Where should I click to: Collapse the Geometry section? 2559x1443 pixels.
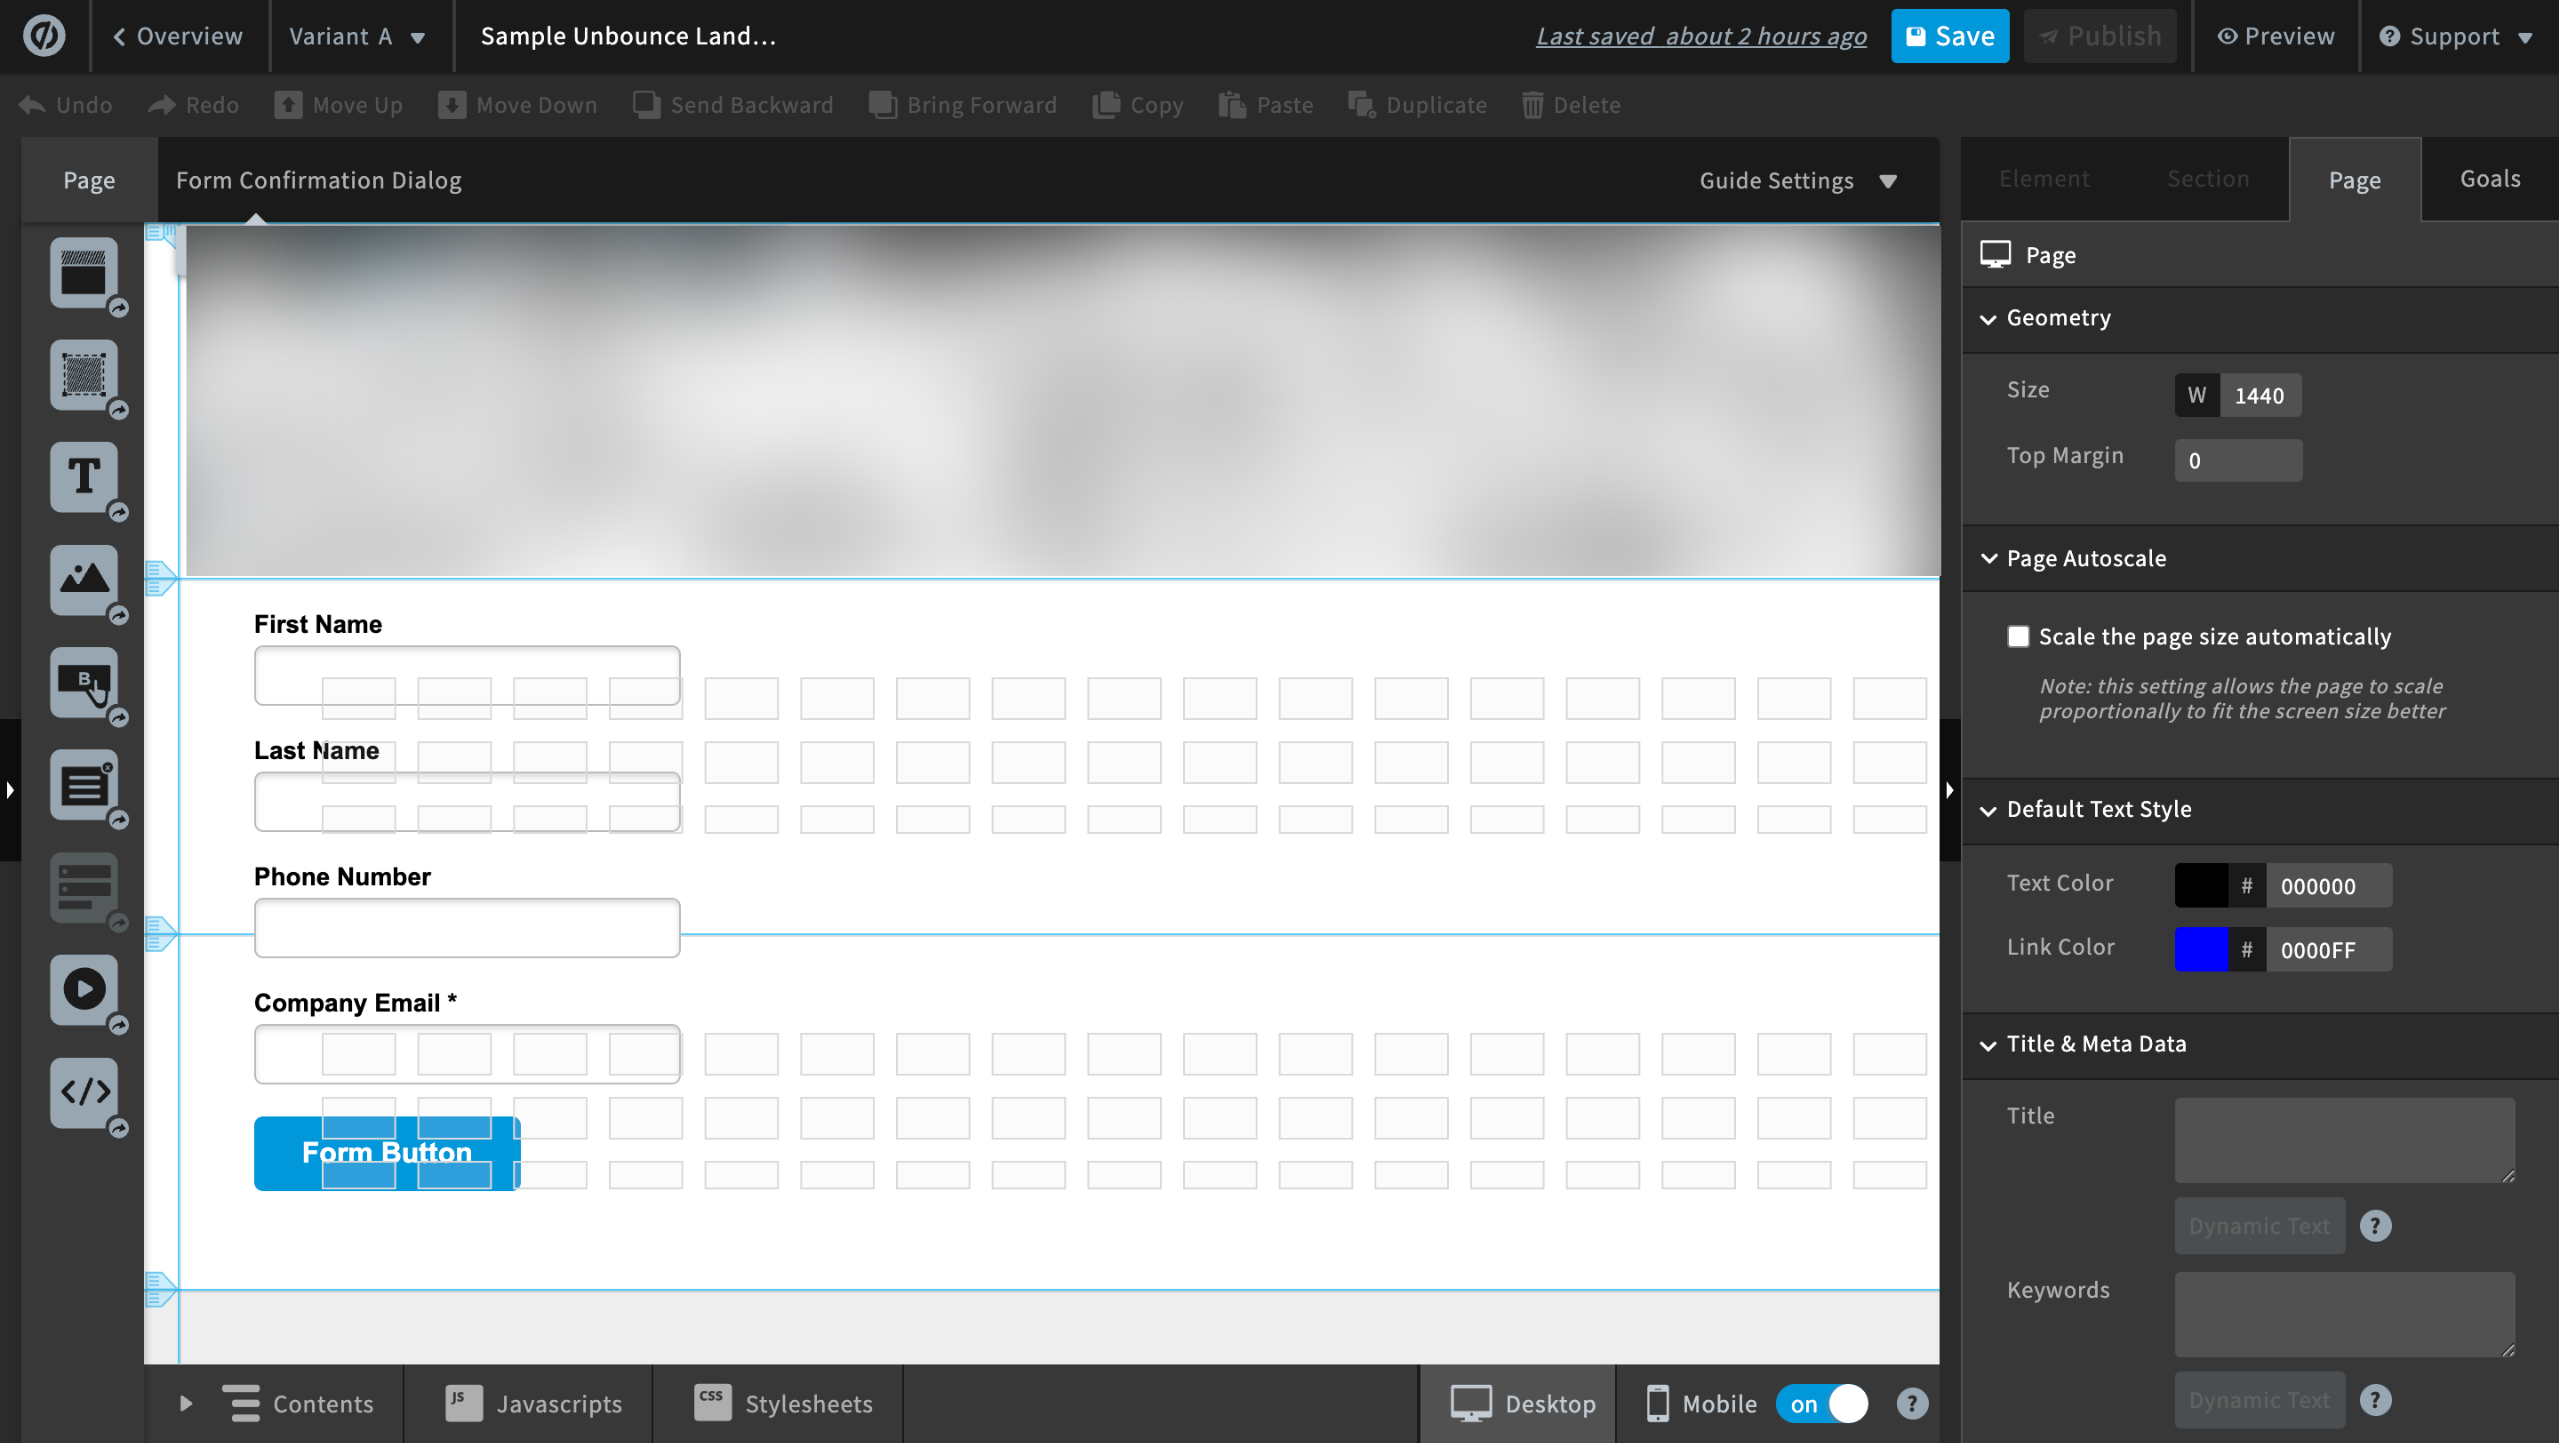point(2057,318)
